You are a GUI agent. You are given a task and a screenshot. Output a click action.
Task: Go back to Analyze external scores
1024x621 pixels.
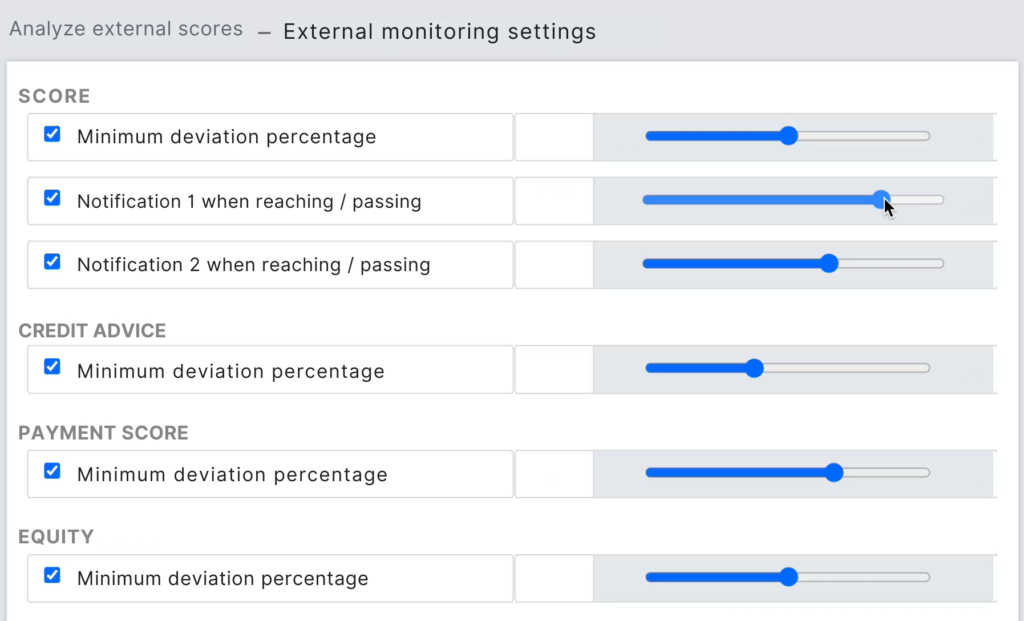(x=126, y=29)
